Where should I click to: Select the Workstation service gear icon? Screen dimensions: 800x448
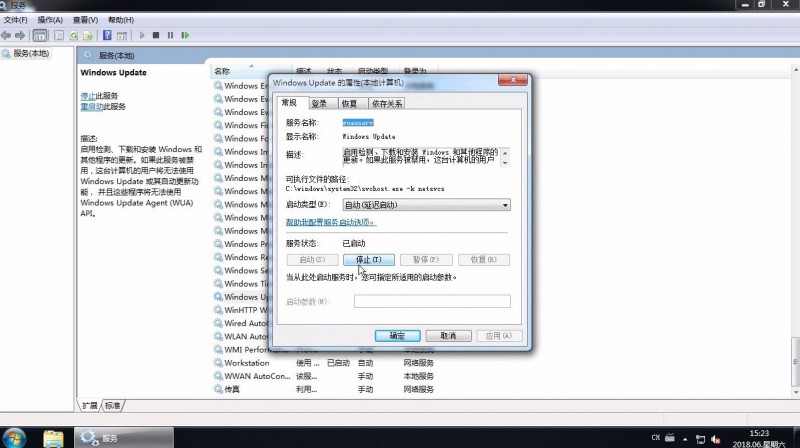tap(218, 363)
